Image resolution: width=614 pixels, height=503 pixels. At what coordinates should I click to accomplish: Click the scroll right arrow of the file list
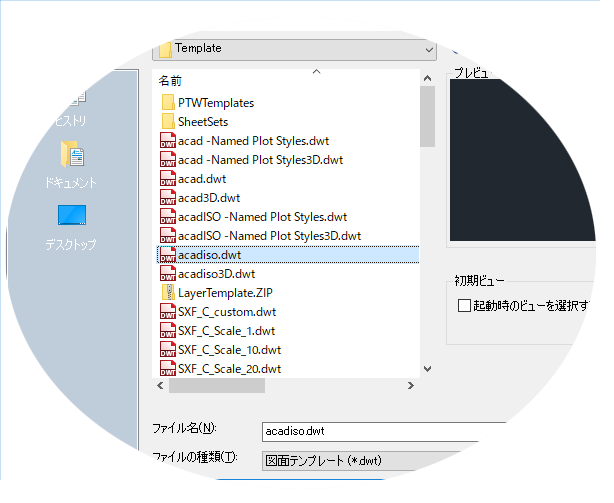tap(410, 386)
